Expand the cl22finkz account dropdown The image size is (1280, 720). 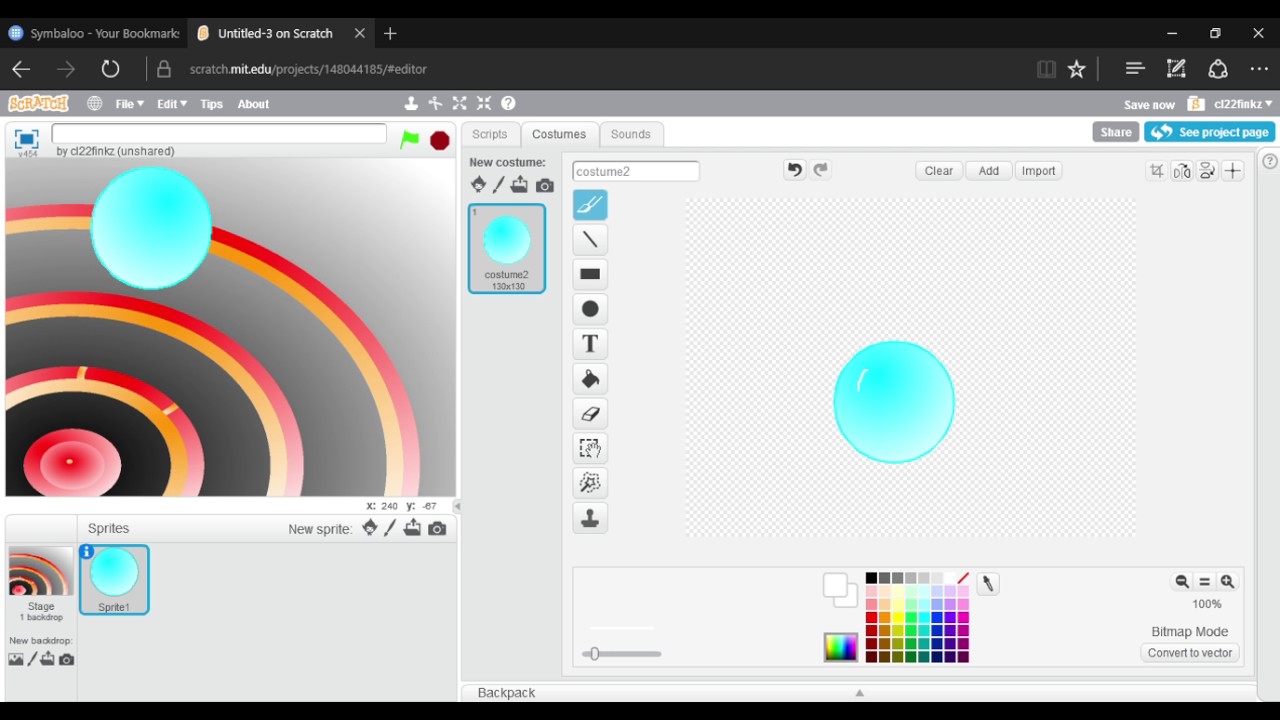pos(1243,104)
